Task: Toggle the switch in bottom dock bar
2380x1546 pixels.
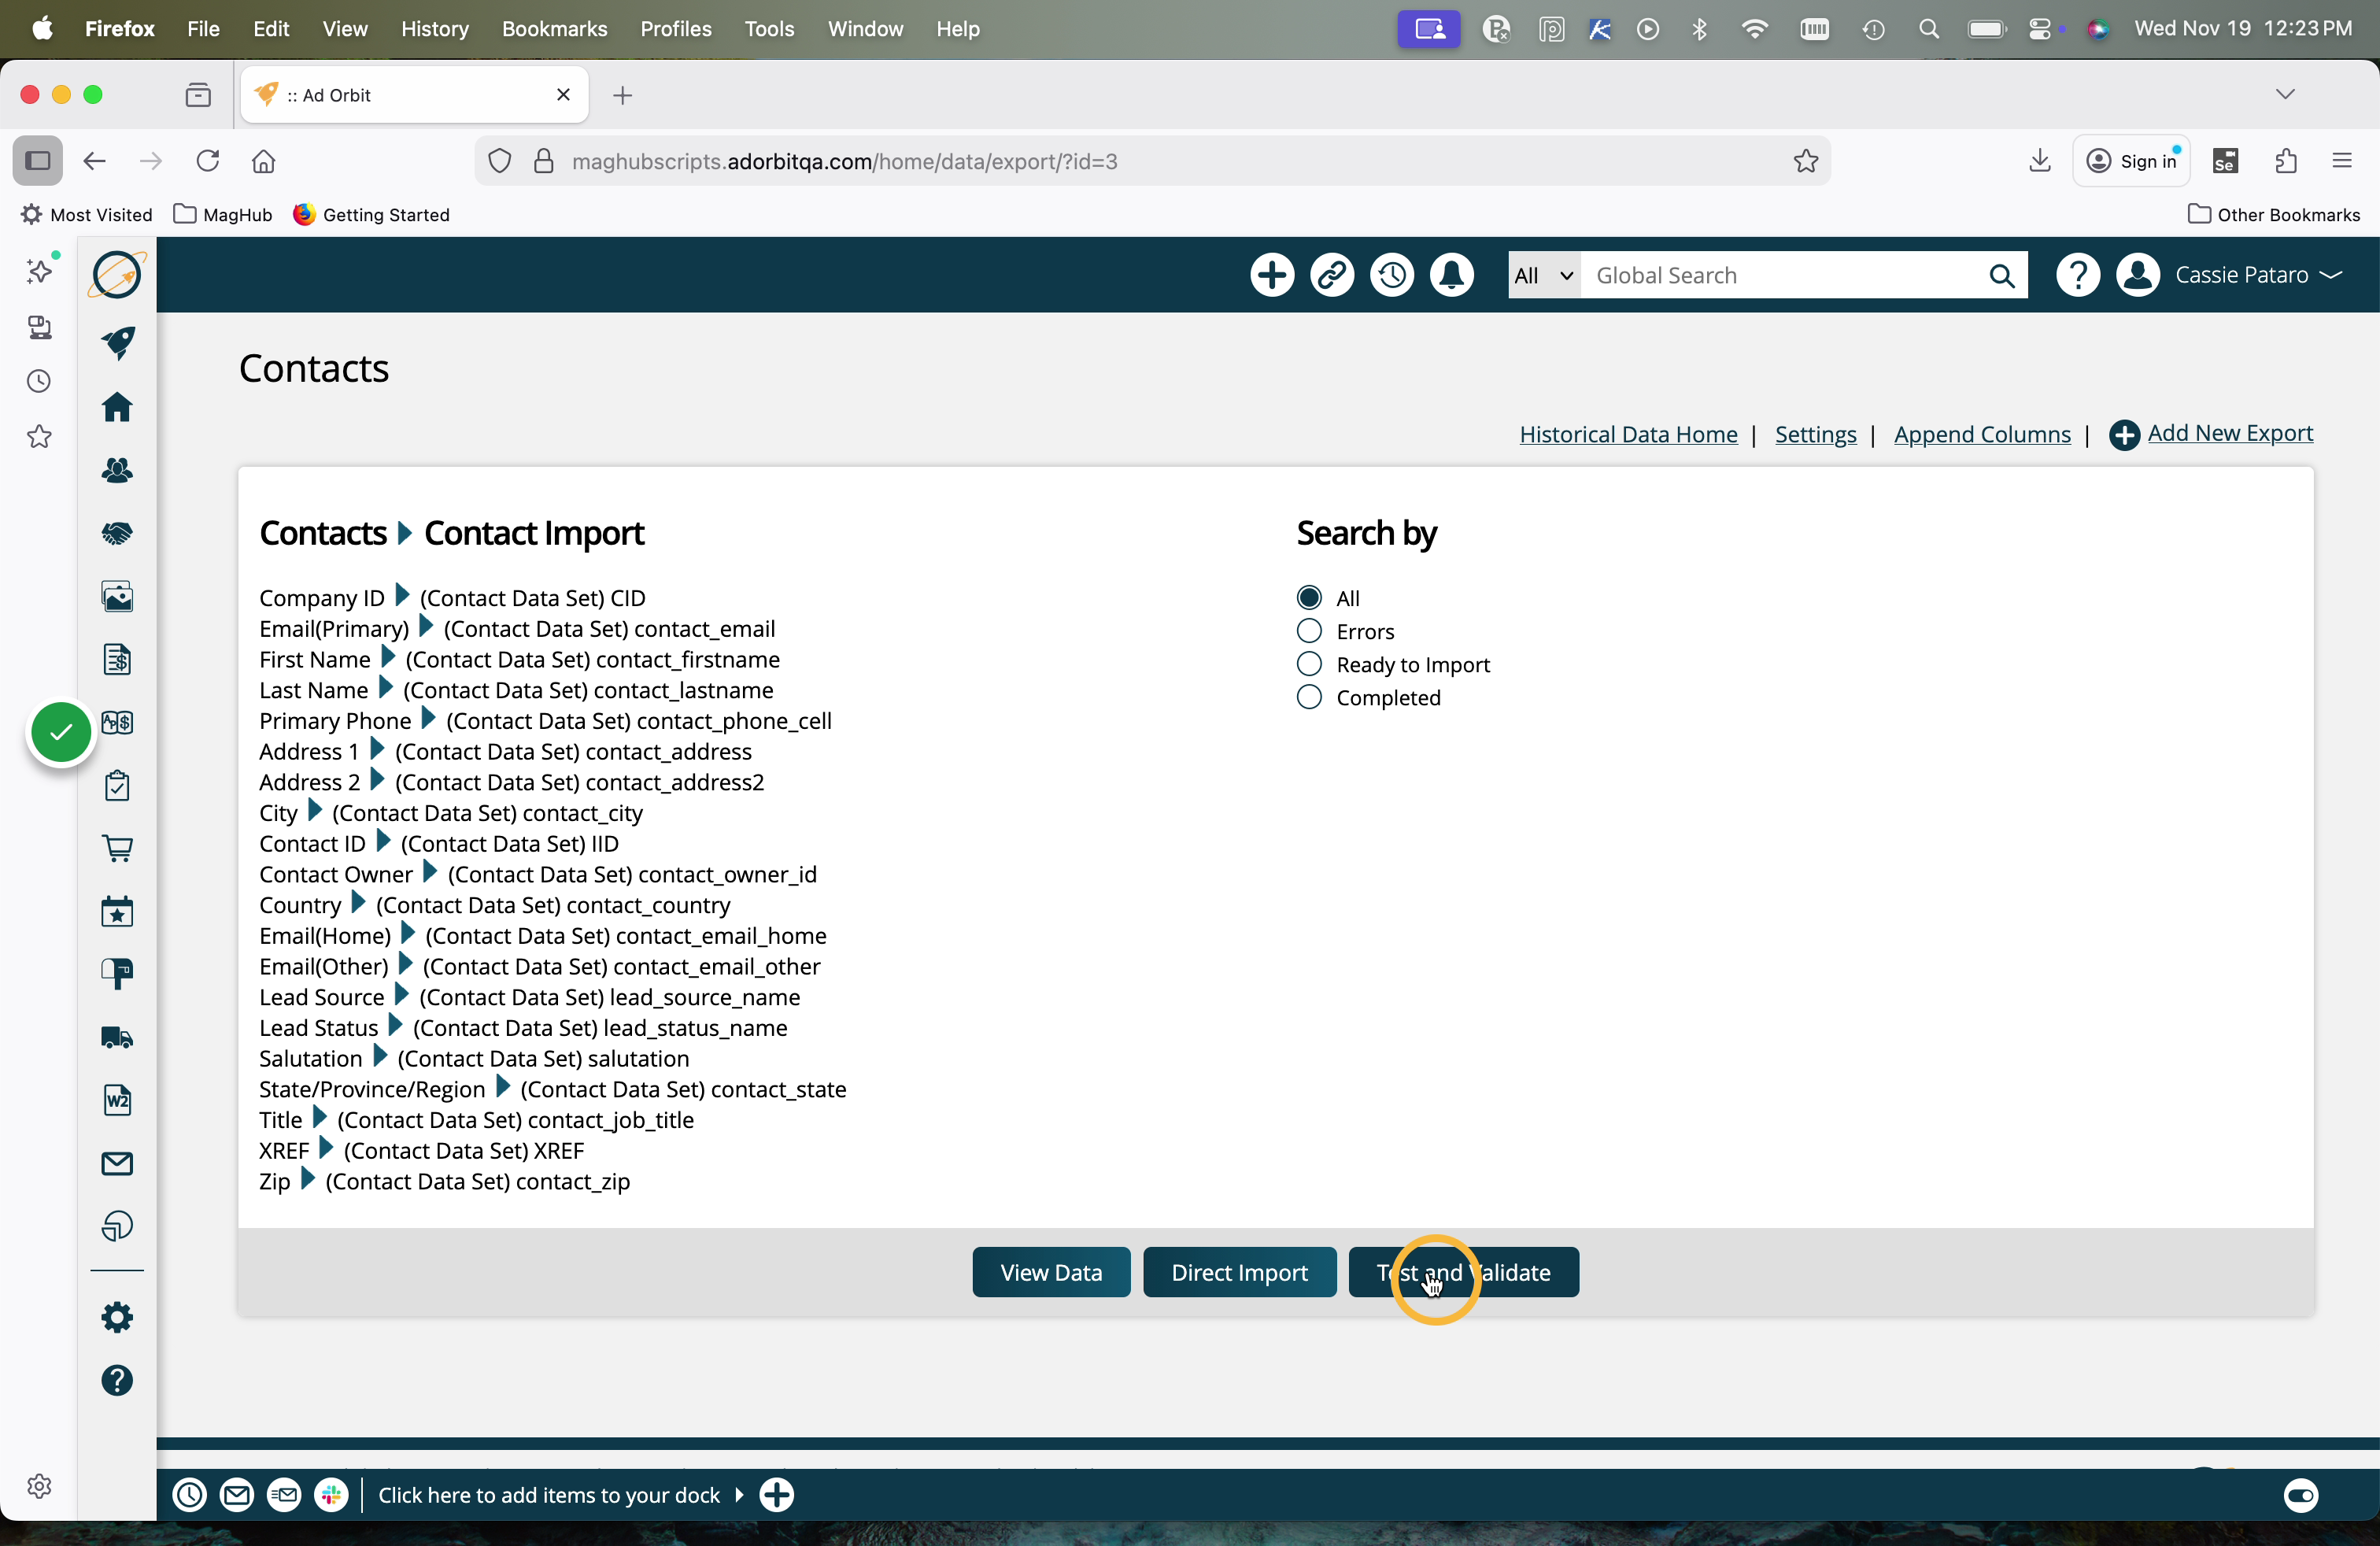Action: [x=2300, y=1494]
